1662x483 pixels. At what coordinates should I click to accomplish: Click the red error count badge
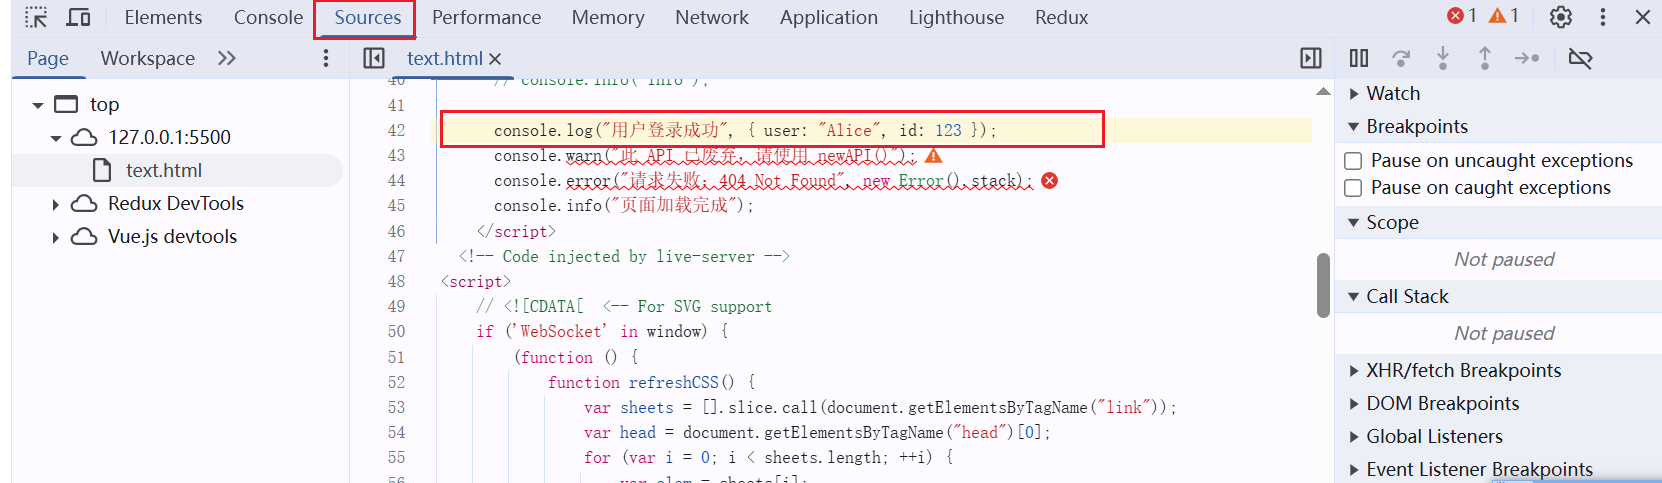point(1461,16)
